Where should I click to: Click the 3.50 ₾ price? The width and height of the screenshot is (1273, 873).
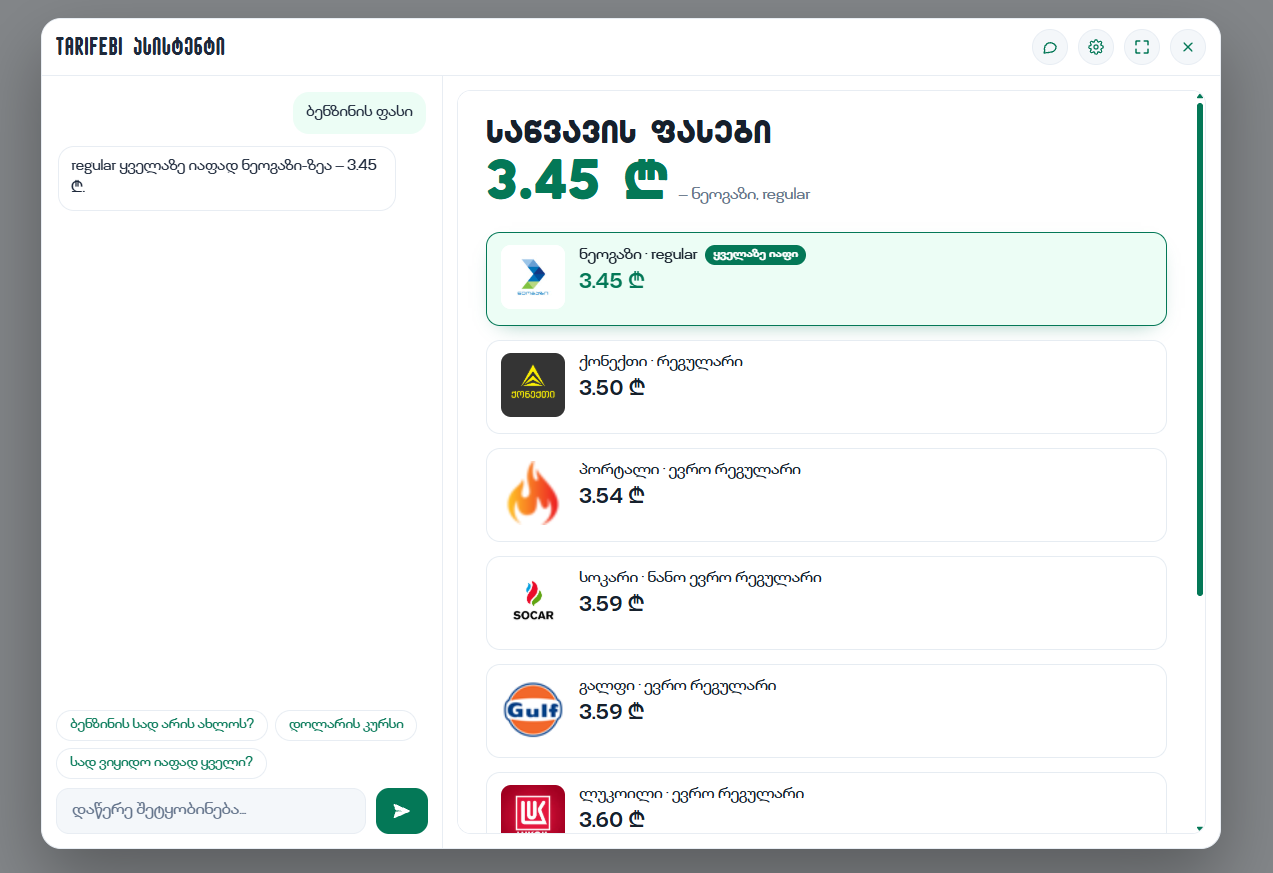tap(612, 389)
